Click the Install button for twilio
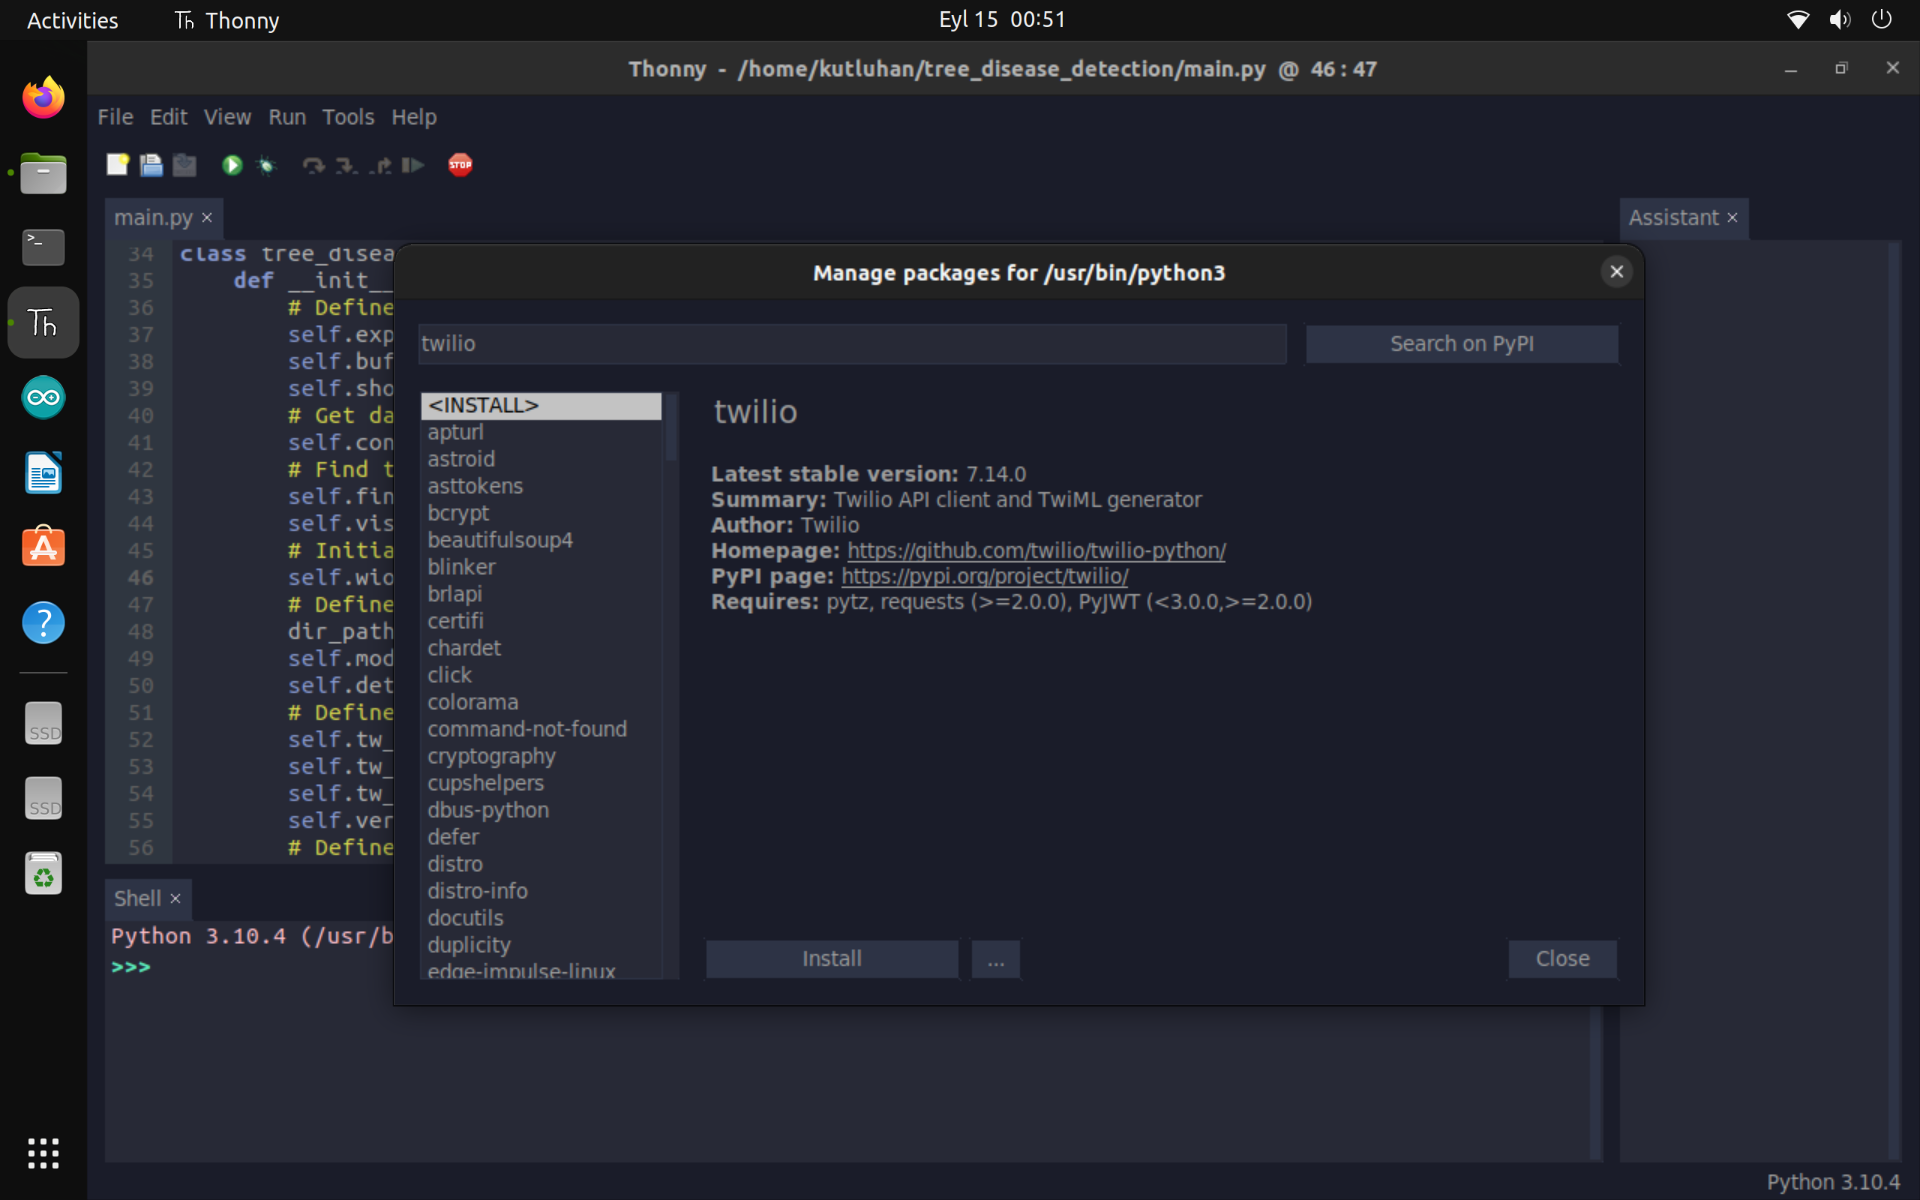Screen dimensions: 1920x1200 [831, 959]
